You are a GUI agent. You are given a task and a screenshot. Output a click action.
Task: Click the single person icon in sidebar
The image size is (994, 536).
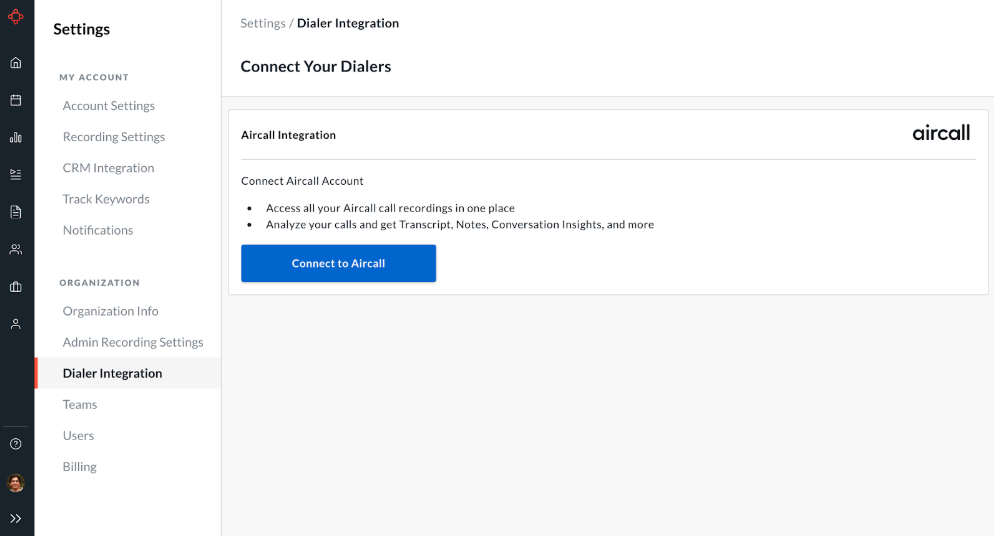click(16, 324)
